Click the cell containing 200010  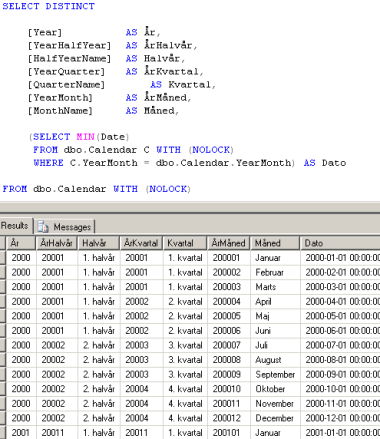[229, 389]
